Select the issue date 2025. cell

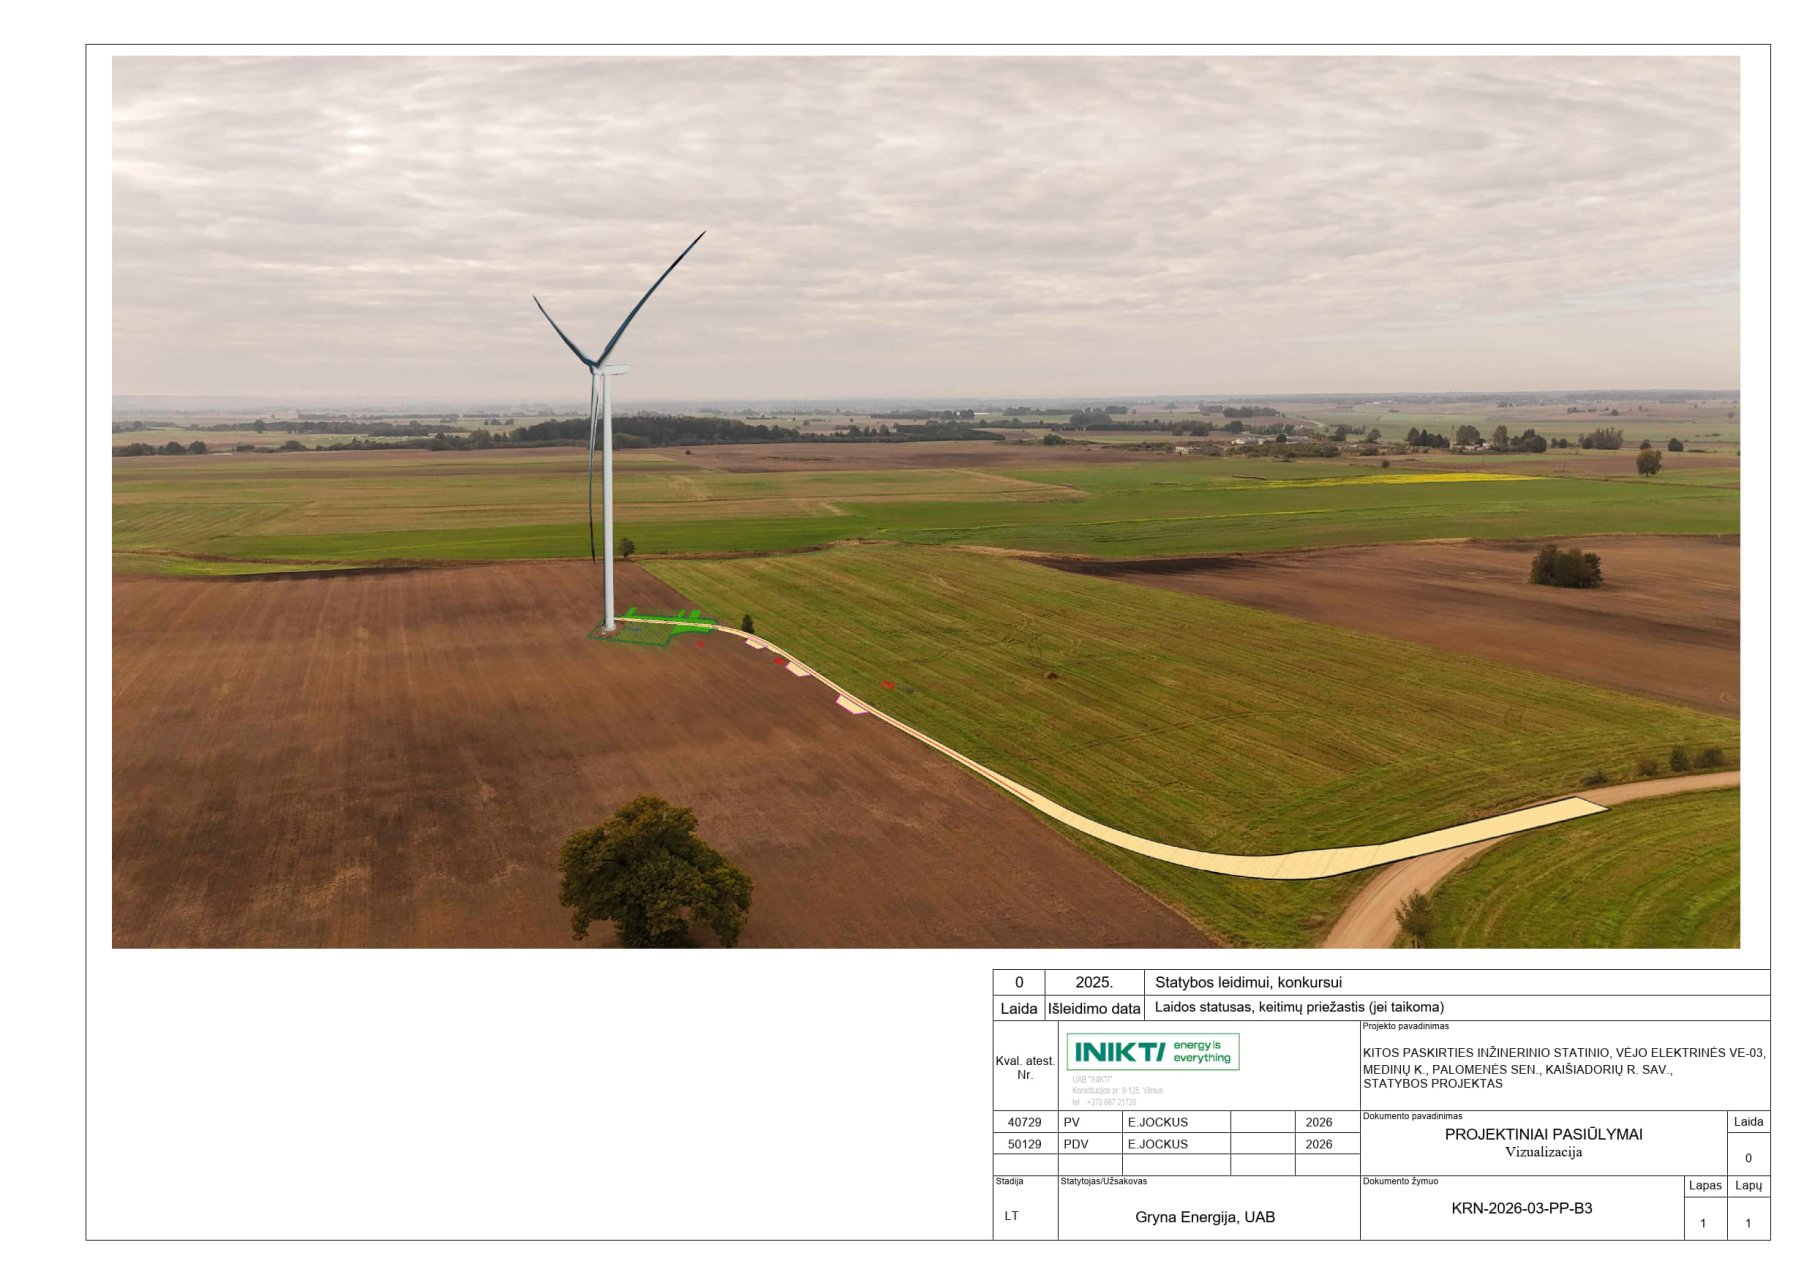[x=1093, y=982]
